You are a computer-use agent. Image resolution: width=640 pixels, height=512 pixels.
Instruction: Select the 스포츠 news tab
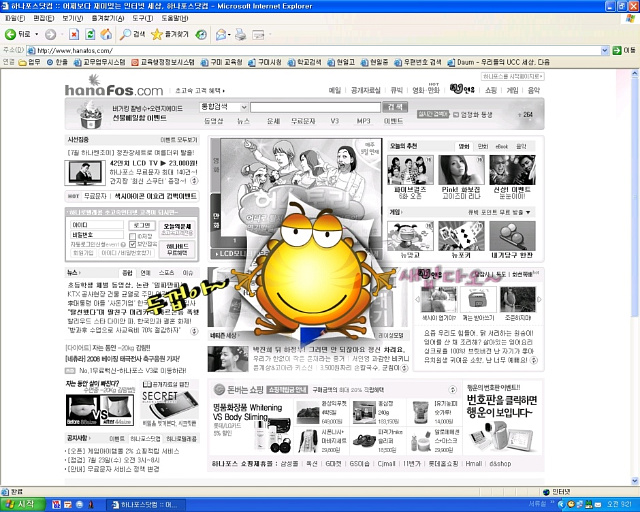pyautogui.click(x=167, y=273)
